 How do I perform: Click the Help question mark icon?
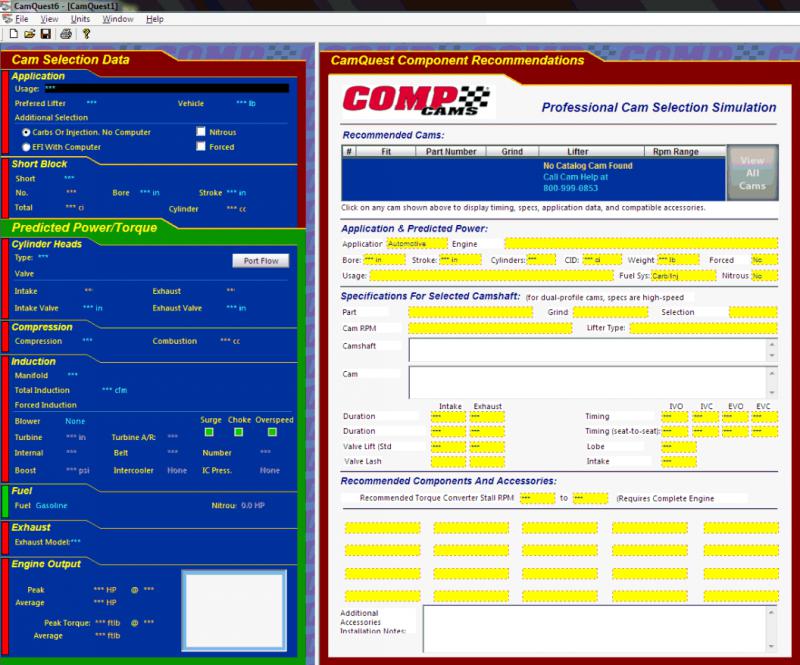(87, 34)
